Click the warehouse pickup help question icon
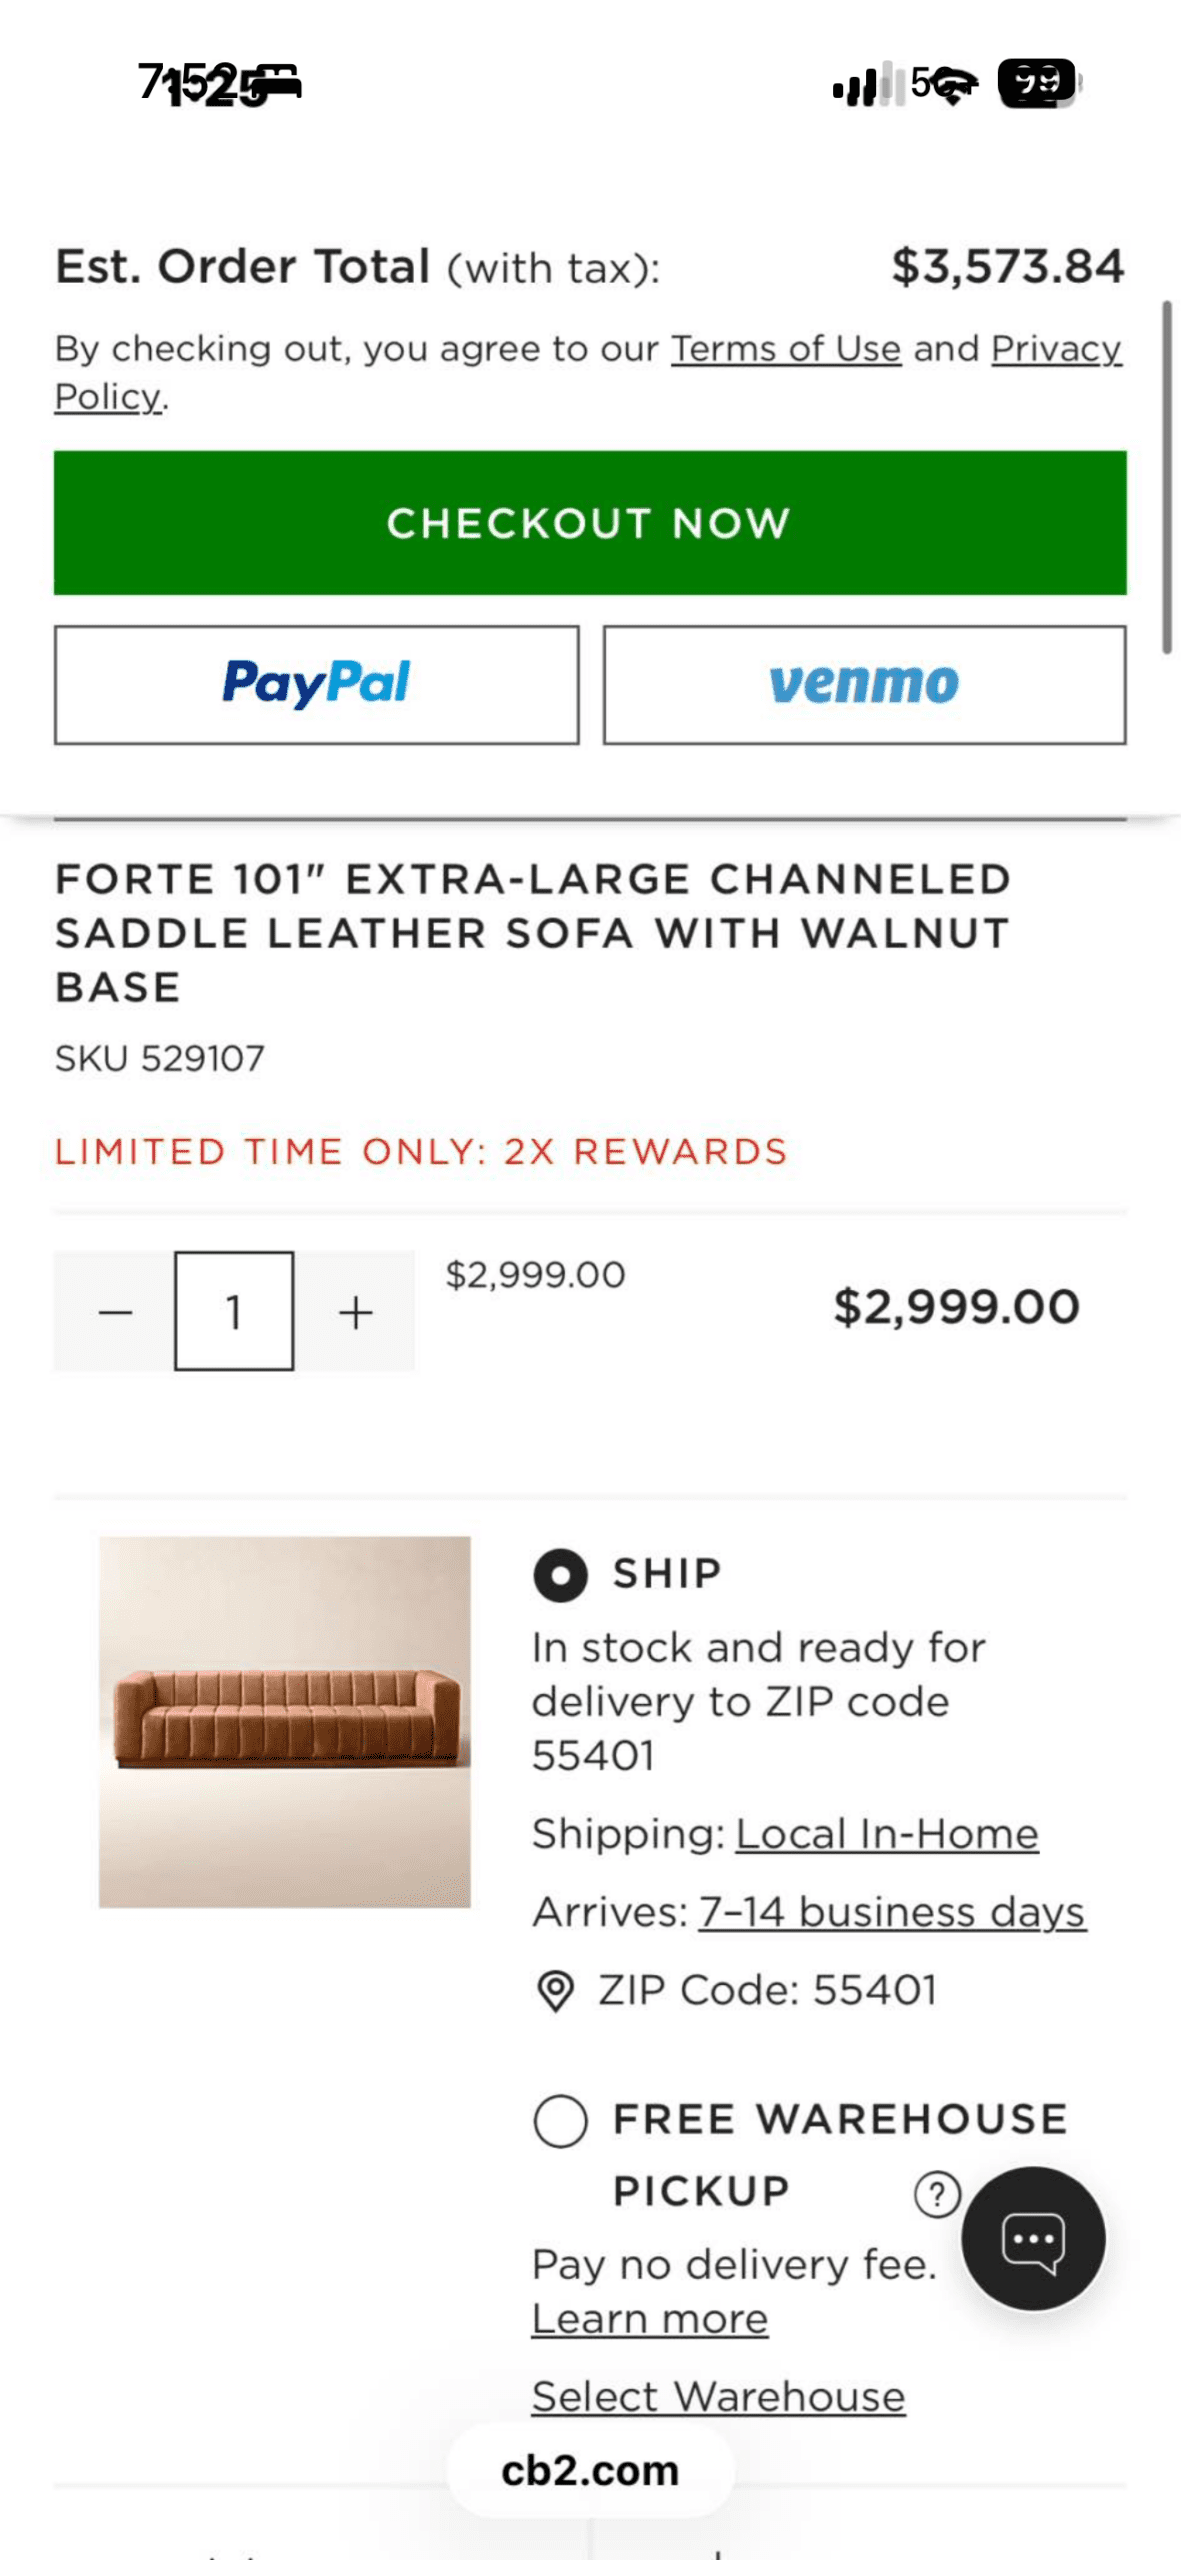The image size is (1181, 2560). (x=936, y=2194)
